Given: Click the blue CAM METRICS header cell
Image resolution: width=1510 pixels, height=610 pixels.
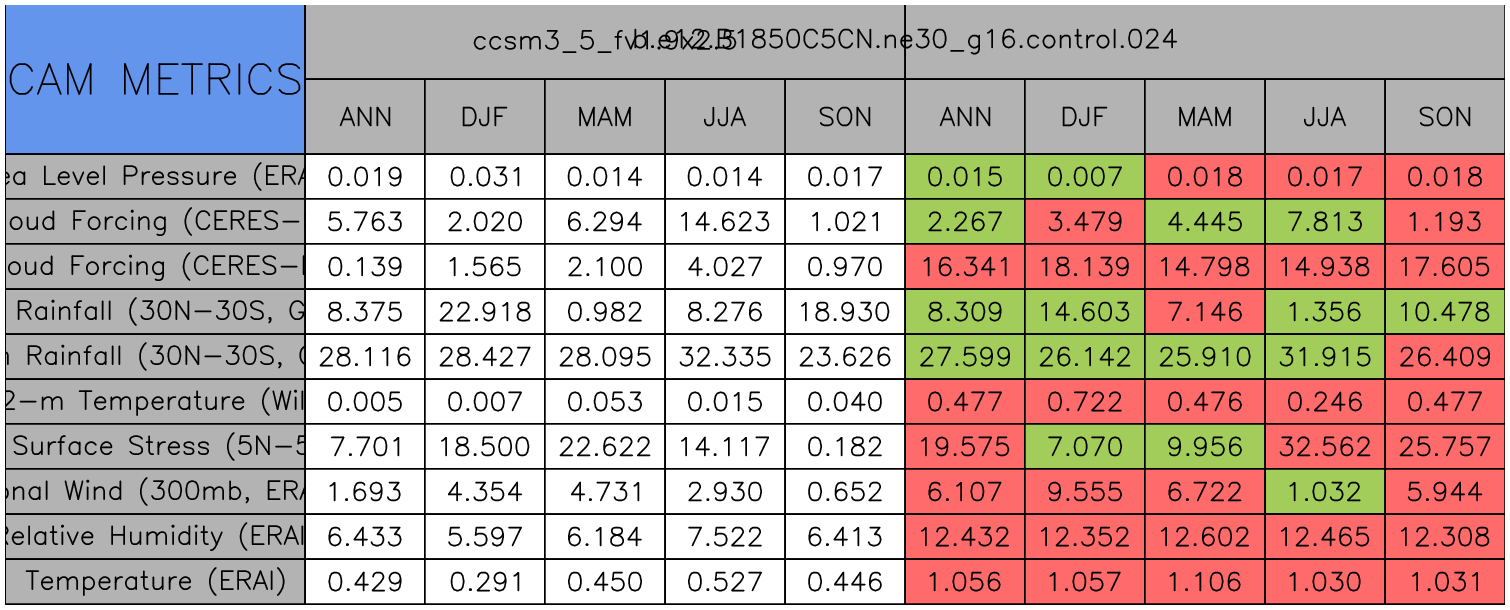Looking at the screenshot, I should (x=155, y=79).
